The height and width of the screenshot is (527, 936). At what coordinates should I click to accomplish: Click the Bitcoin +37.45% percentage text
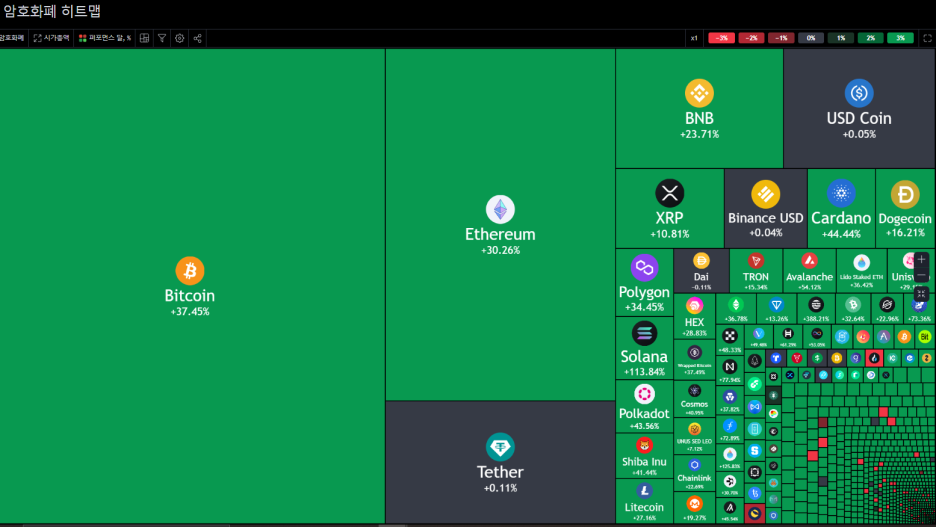pos(190,312)
